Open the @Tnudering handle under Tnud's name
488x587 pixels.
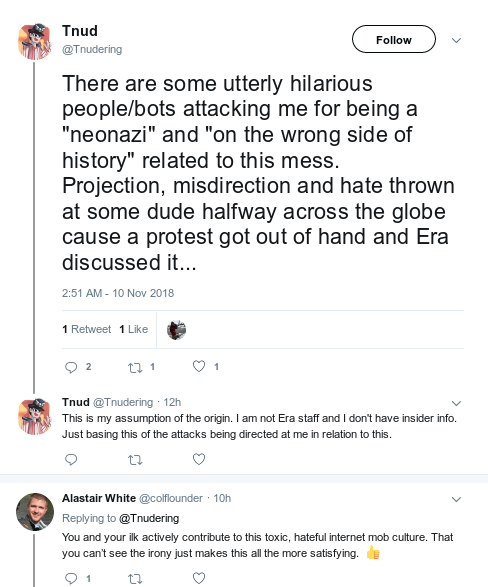click(92, 49)
